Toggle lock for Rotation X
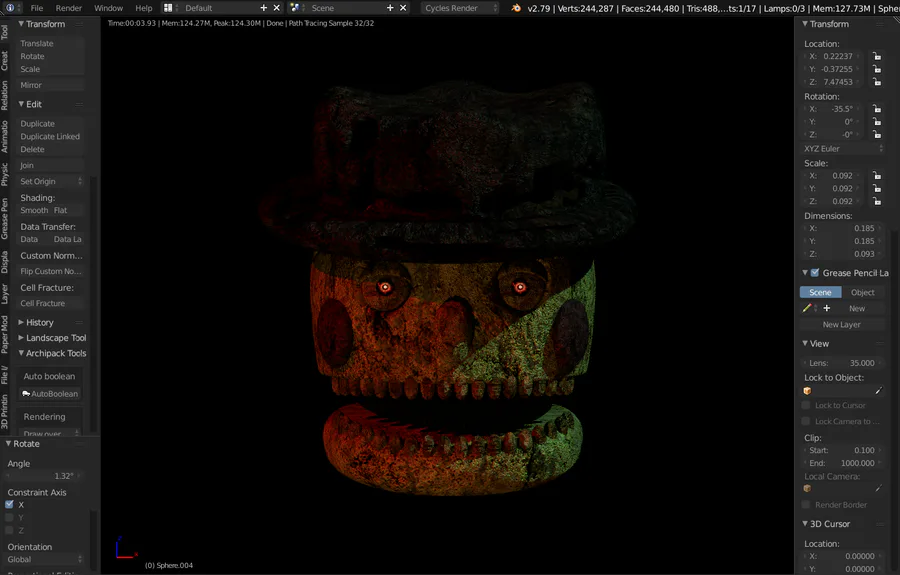This screenshot has width=900, height=575. click(877, 108)
